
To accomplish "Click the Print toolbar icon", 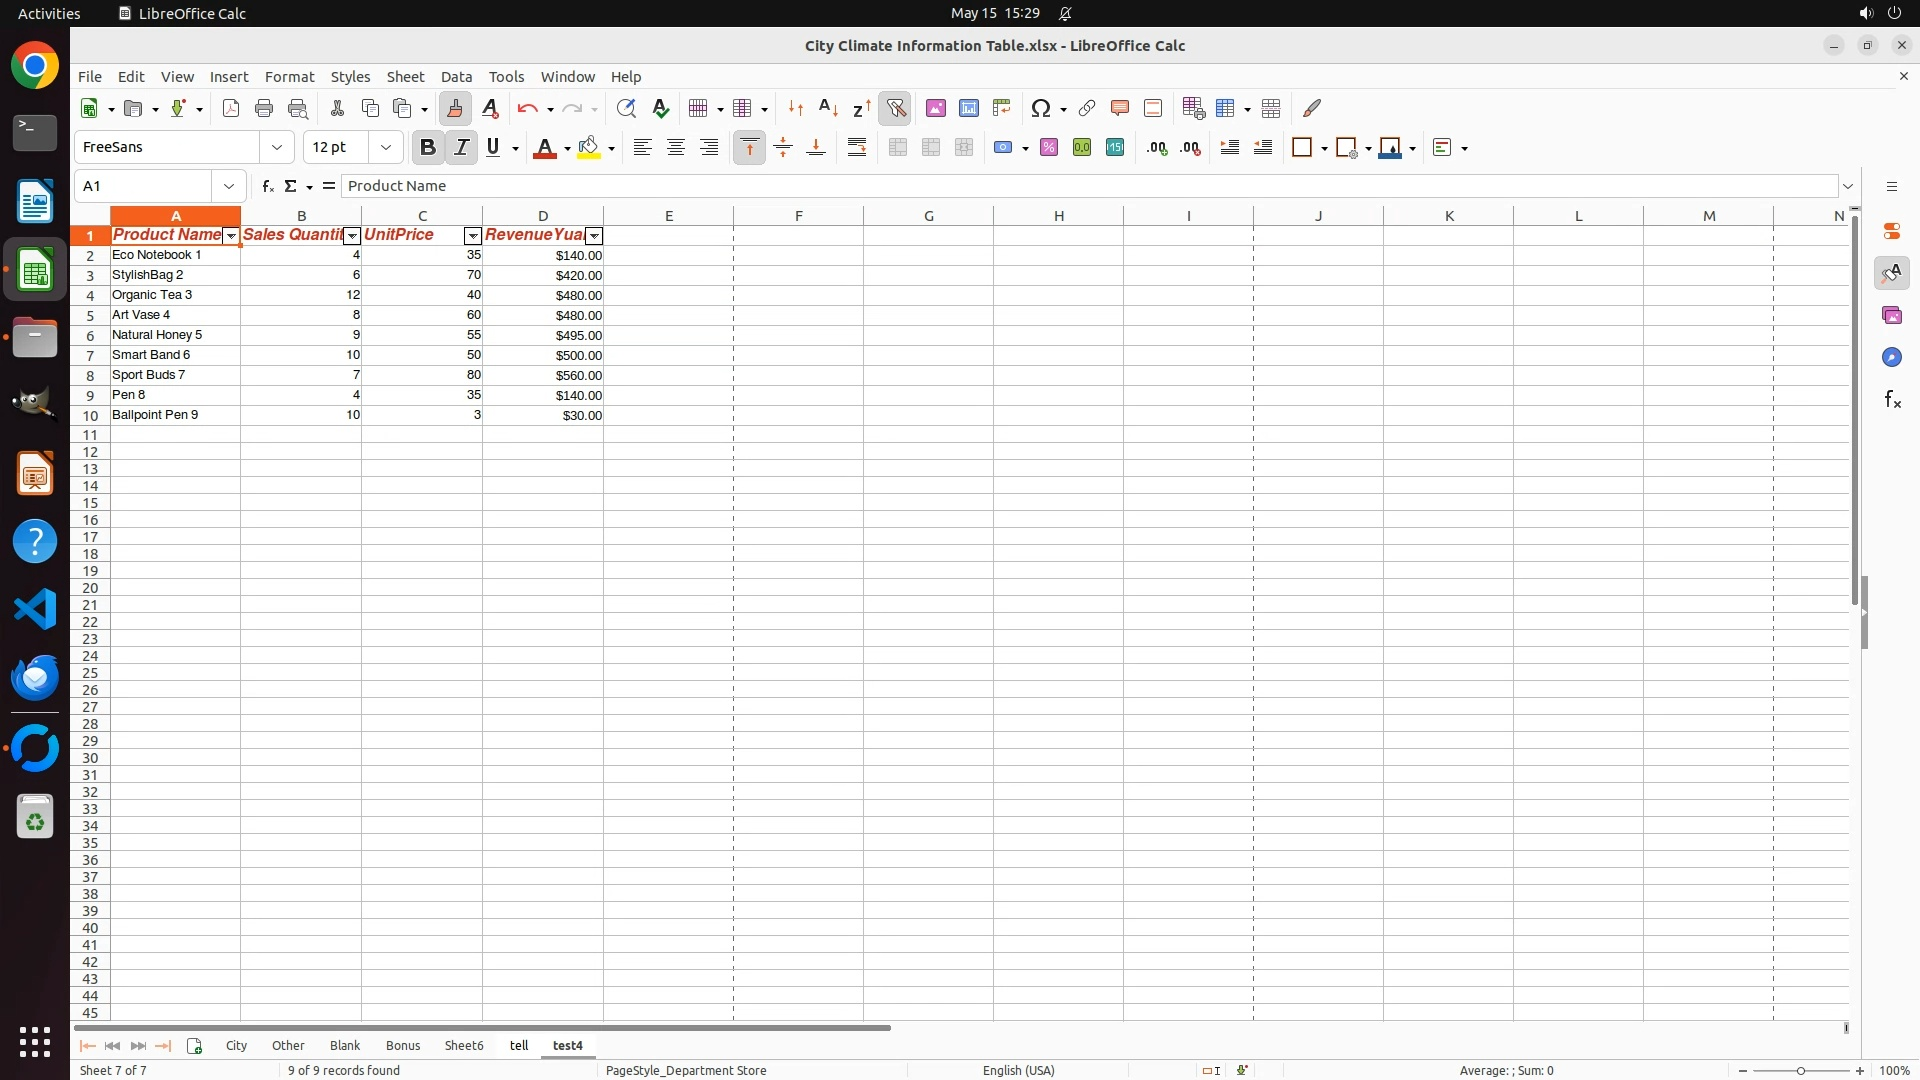I will tap(264, 108).
